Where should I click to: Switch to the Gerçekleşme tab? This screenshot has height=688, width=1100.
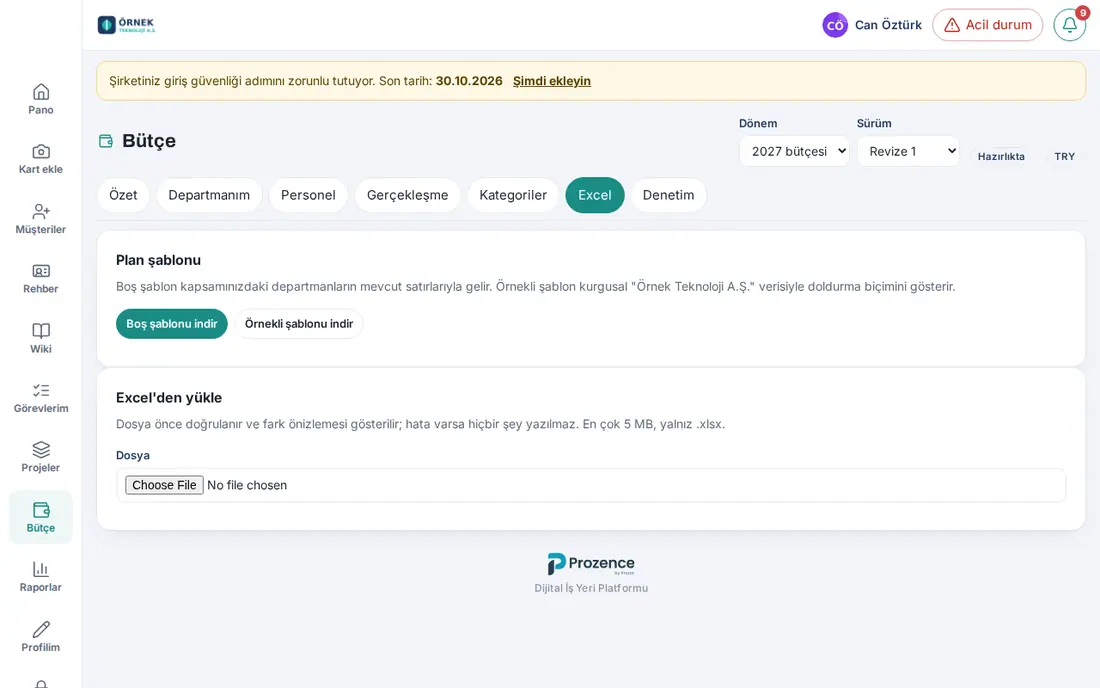coord(408,195)
